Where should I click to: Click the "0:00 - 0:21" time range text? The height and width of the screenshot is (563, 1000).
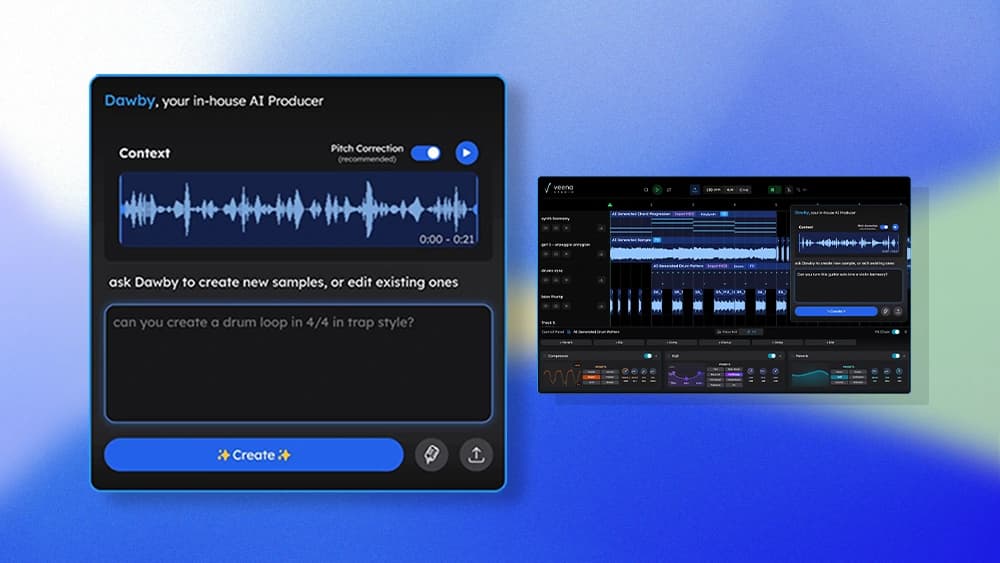coord(446,240)
